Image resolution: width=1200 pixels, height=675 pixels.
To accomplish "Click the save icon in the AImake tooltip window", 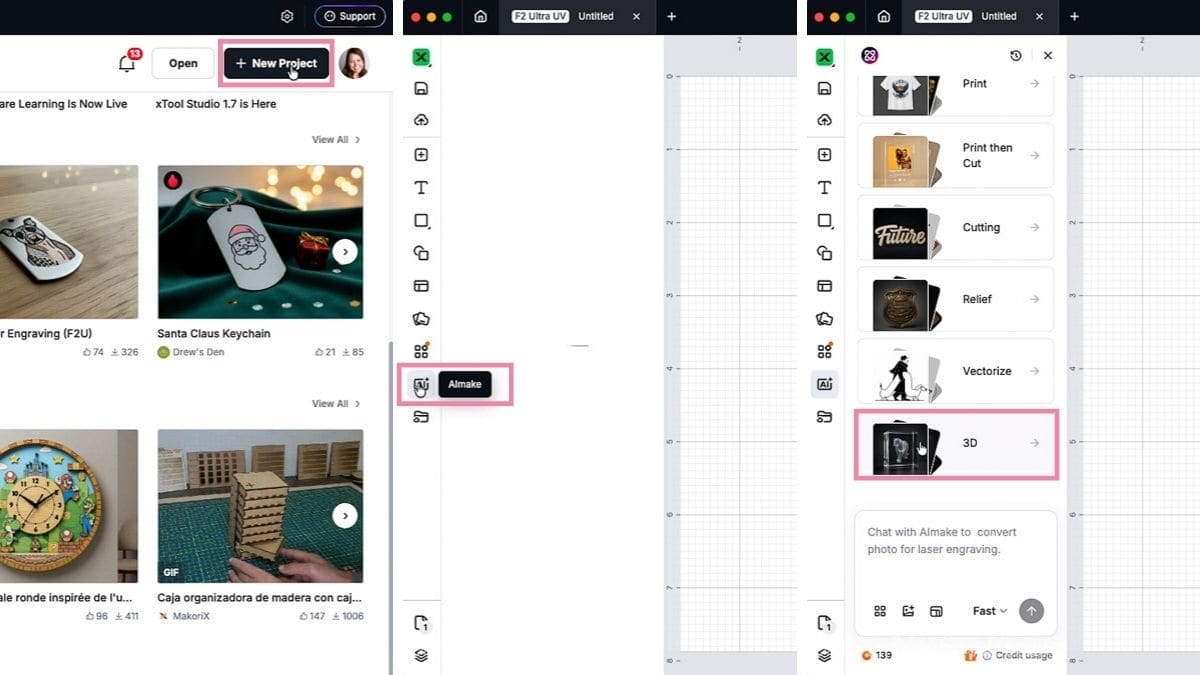I will pyautogui.click(x=421, y=89).
